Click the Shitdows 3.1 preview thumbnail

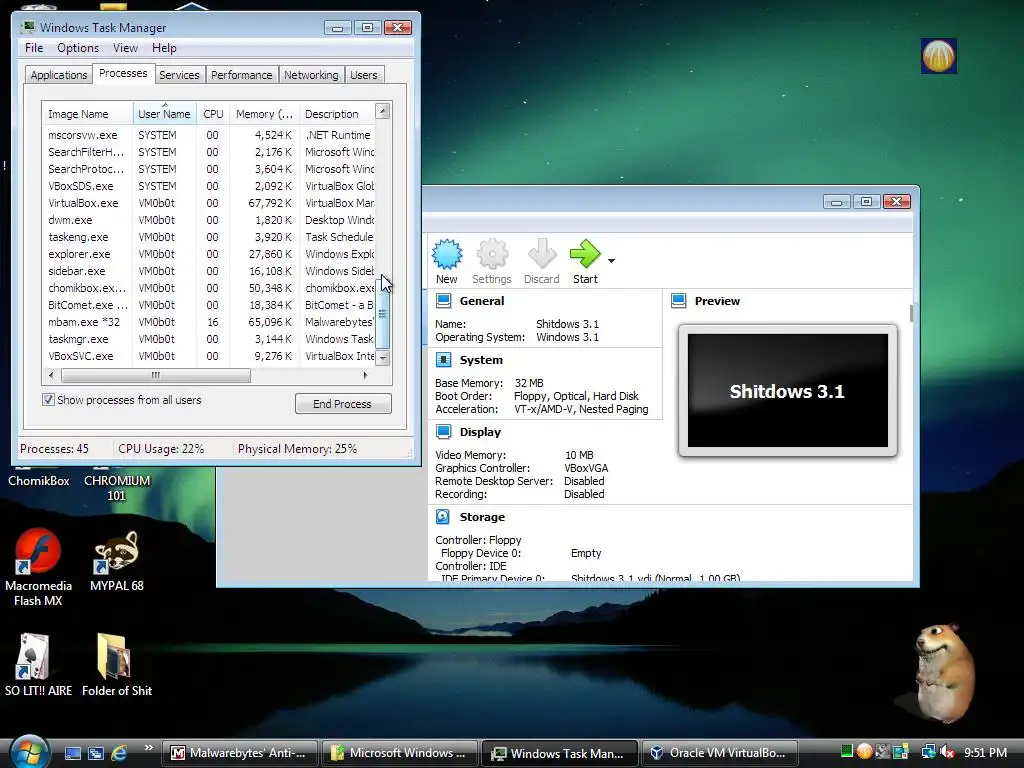(788, 391)
